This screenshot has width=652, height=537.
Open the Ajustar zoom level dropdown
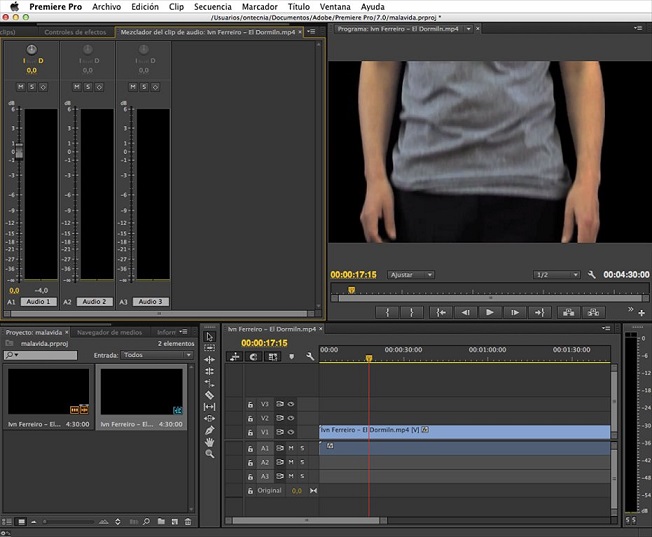coord(411,275)
